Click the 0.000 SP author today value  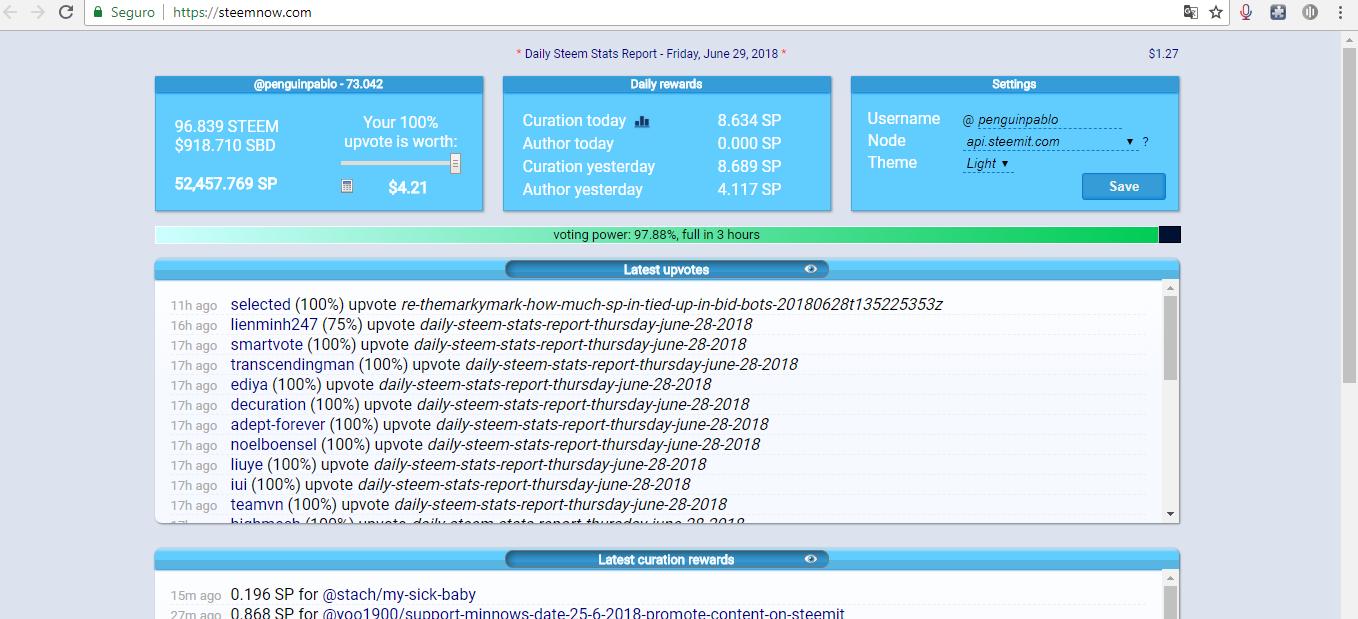pyautogui.click(x=749, y=144)
